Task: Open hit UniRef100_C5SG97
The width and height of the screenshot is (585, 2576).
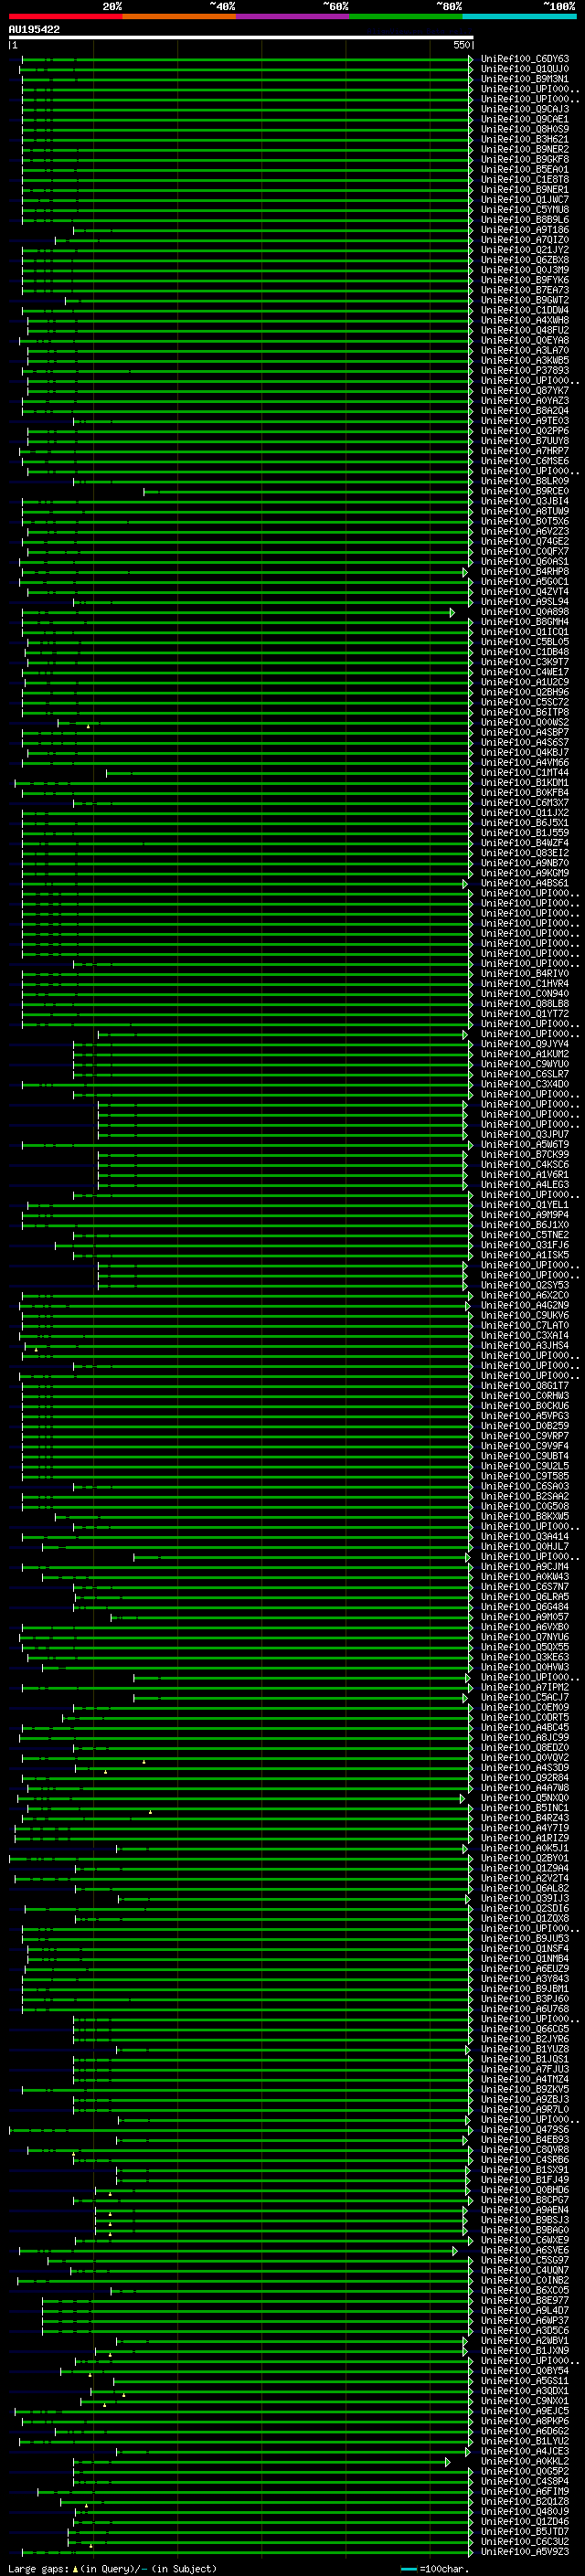Action: tap(524, 2260)
